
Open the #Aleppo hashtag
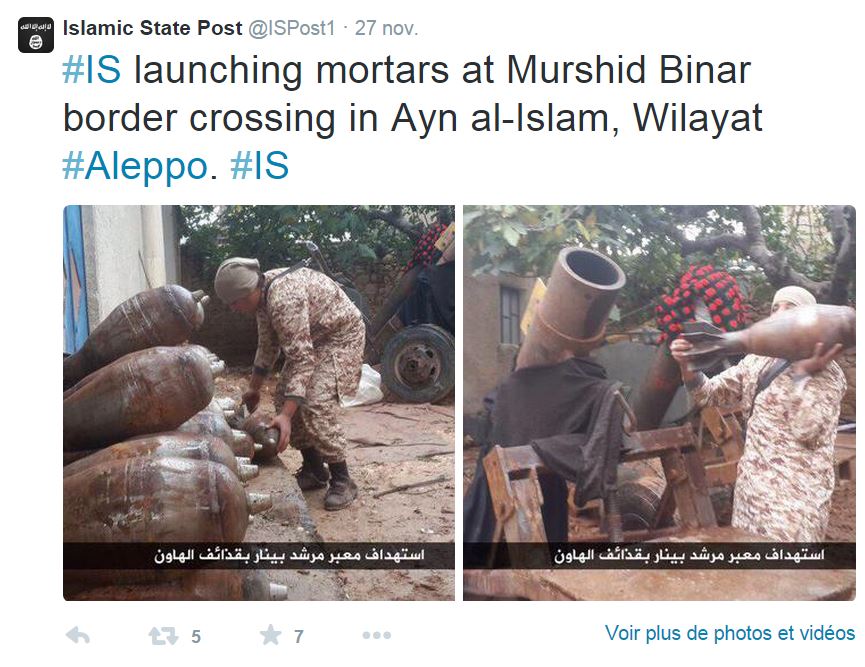click(x=135, y=166)
